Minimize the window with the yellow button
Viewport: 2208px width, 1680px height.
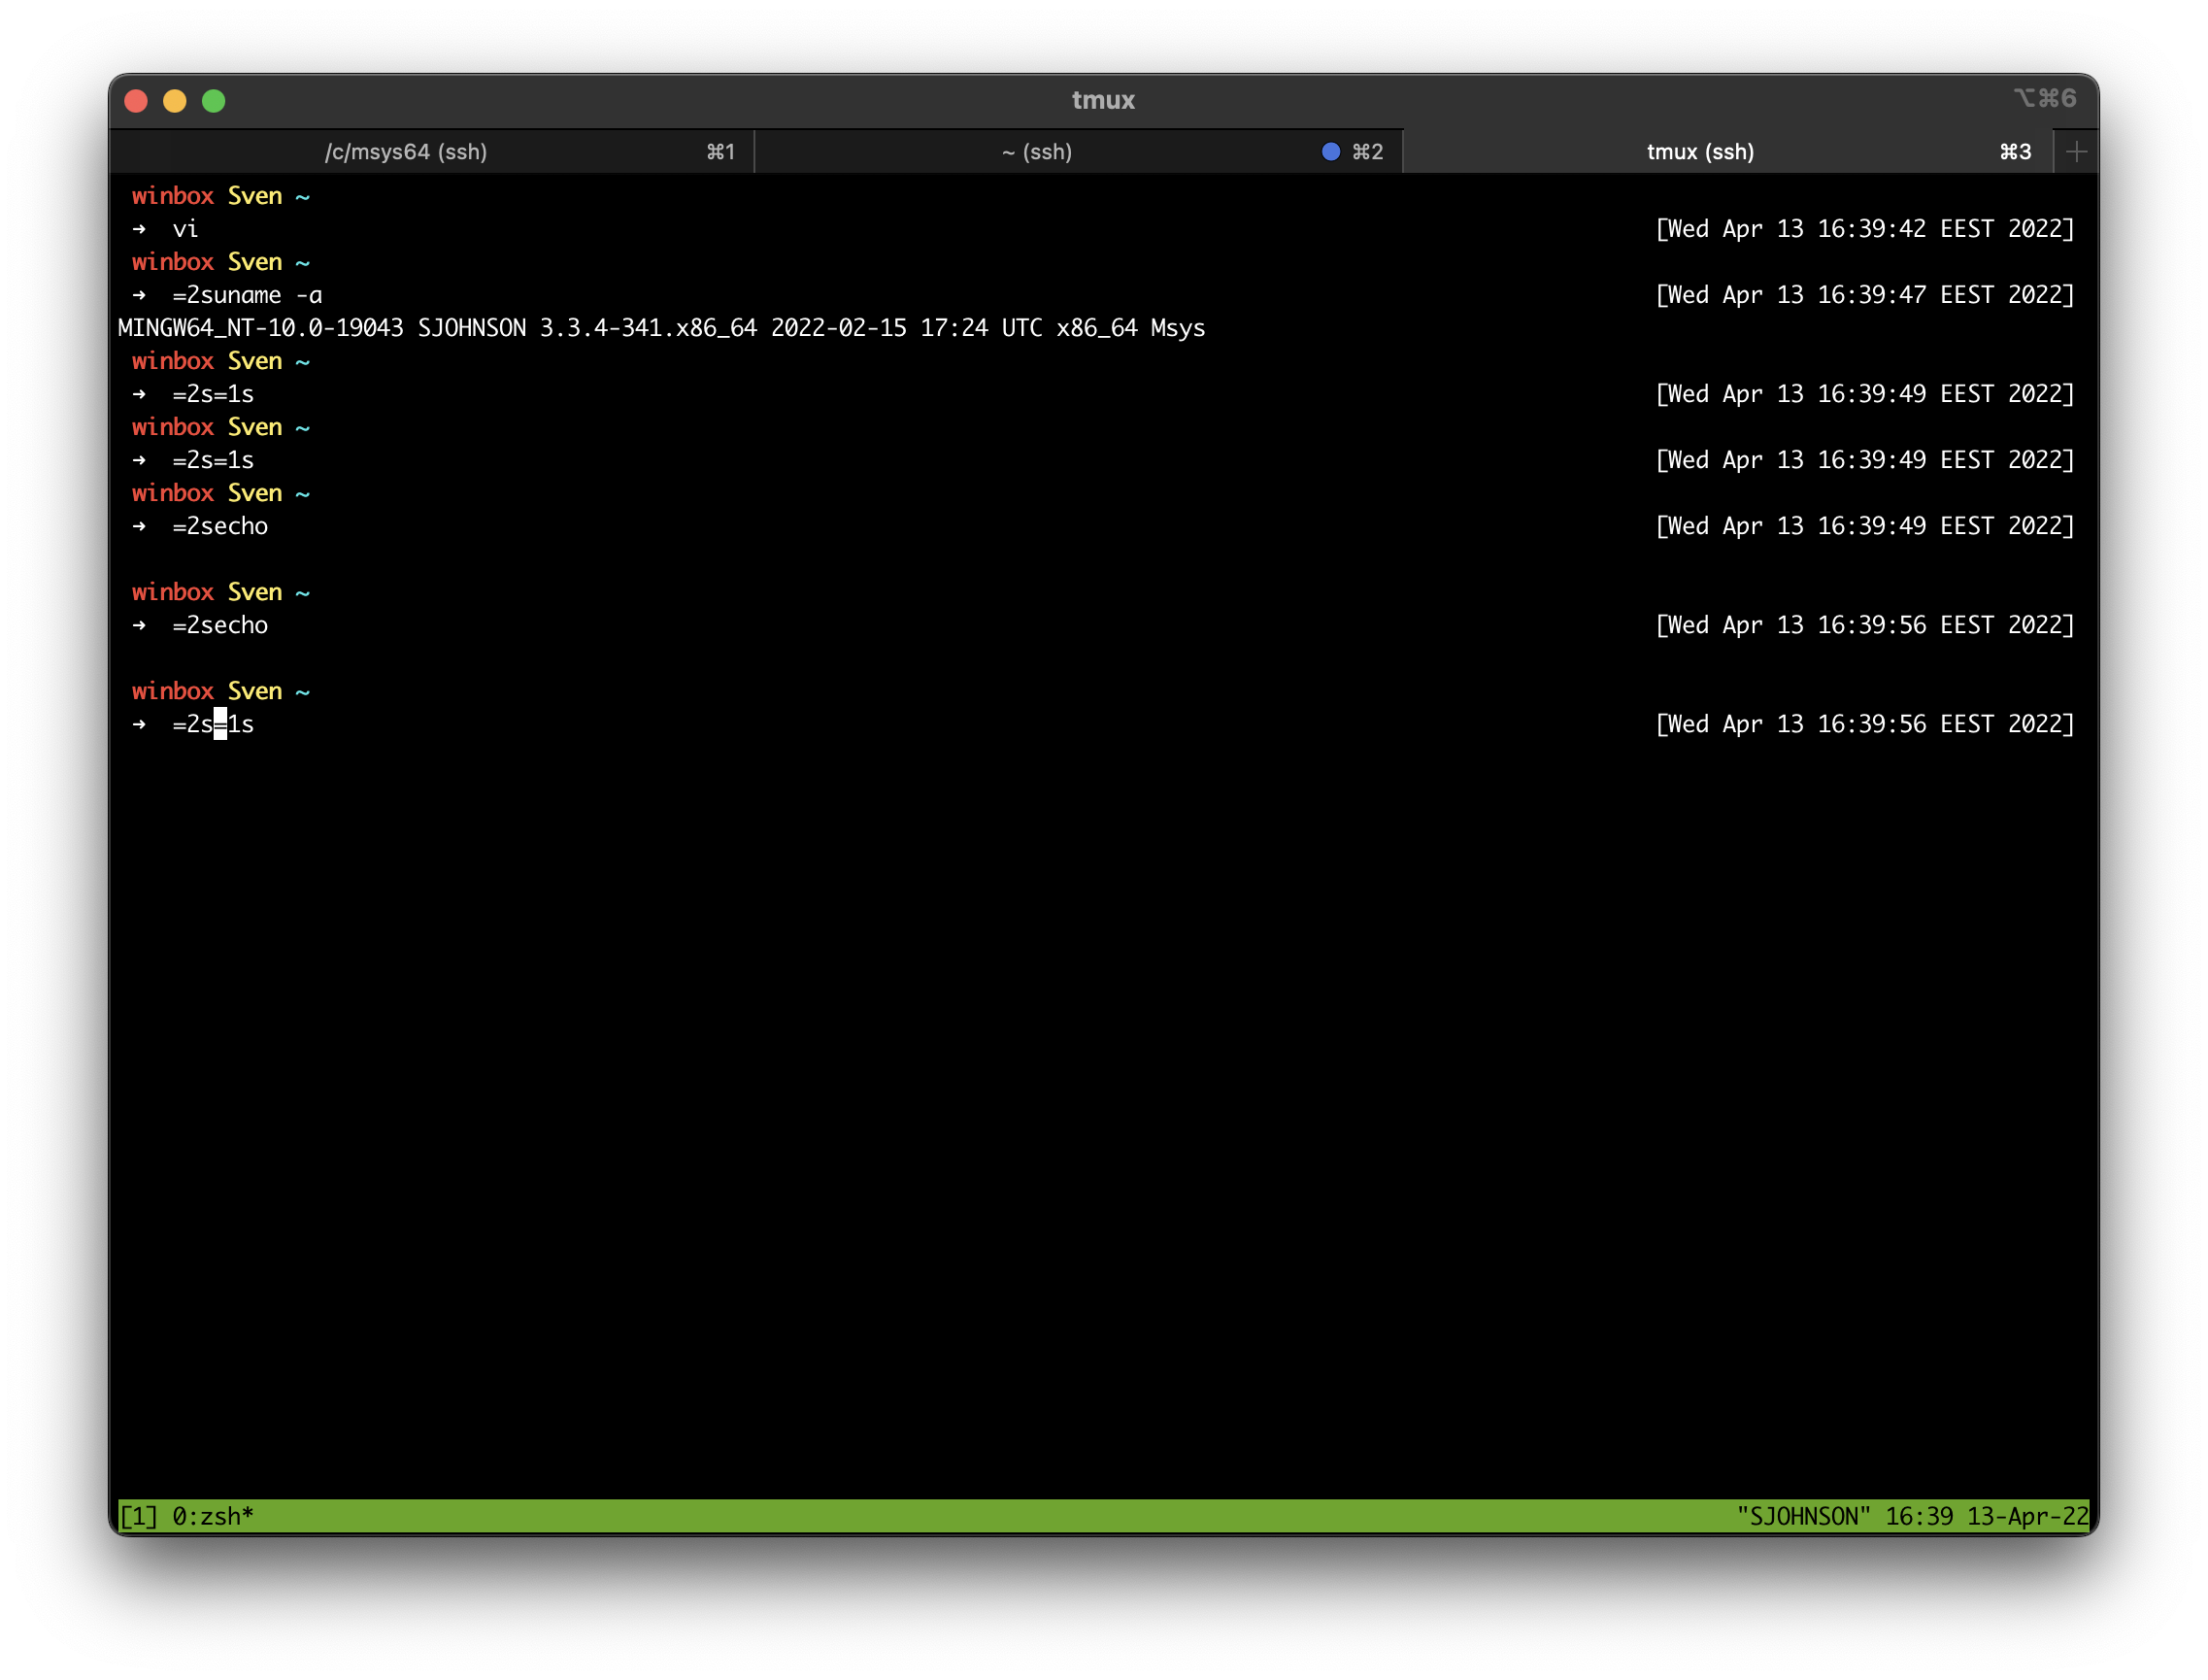(x=175, y=101)
